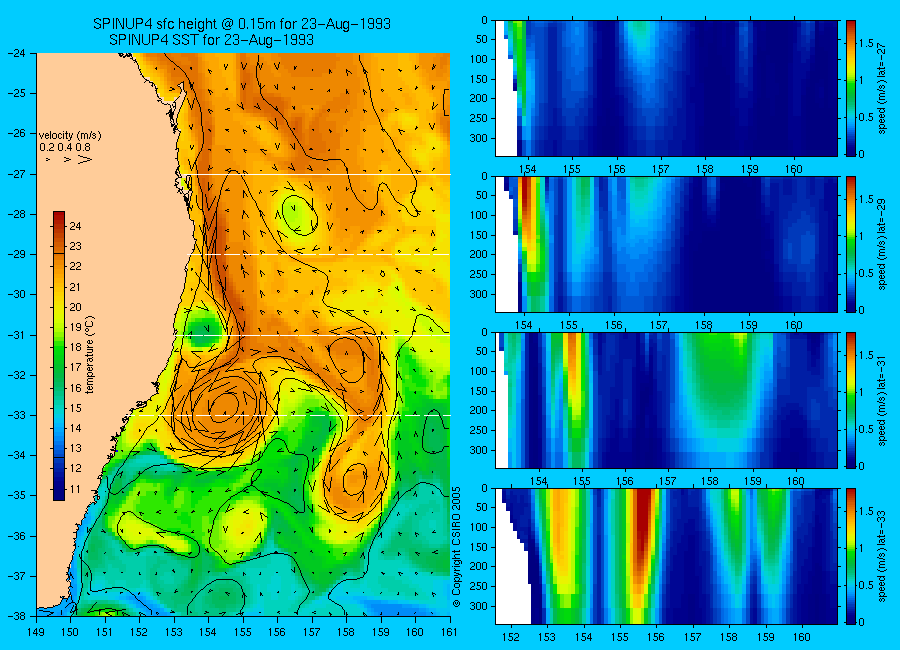Image resolution: width=900 pixels, height=650 pixels.
Task: Click the '24' value on the temperature scale
Action: [75, 226]
